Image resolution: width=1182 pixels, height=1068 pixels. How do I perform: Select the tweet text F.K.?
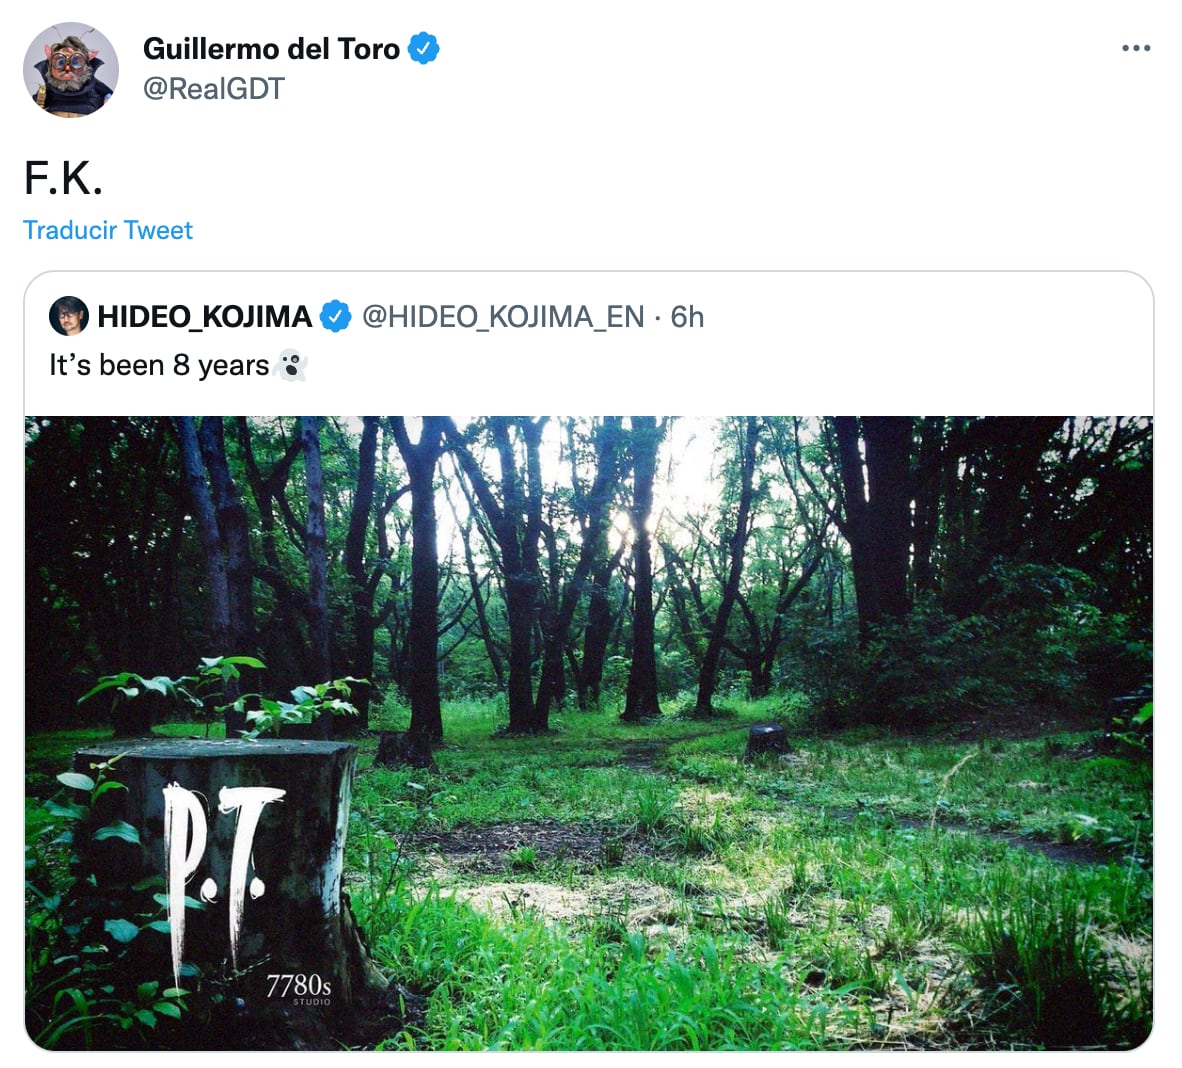63,178
